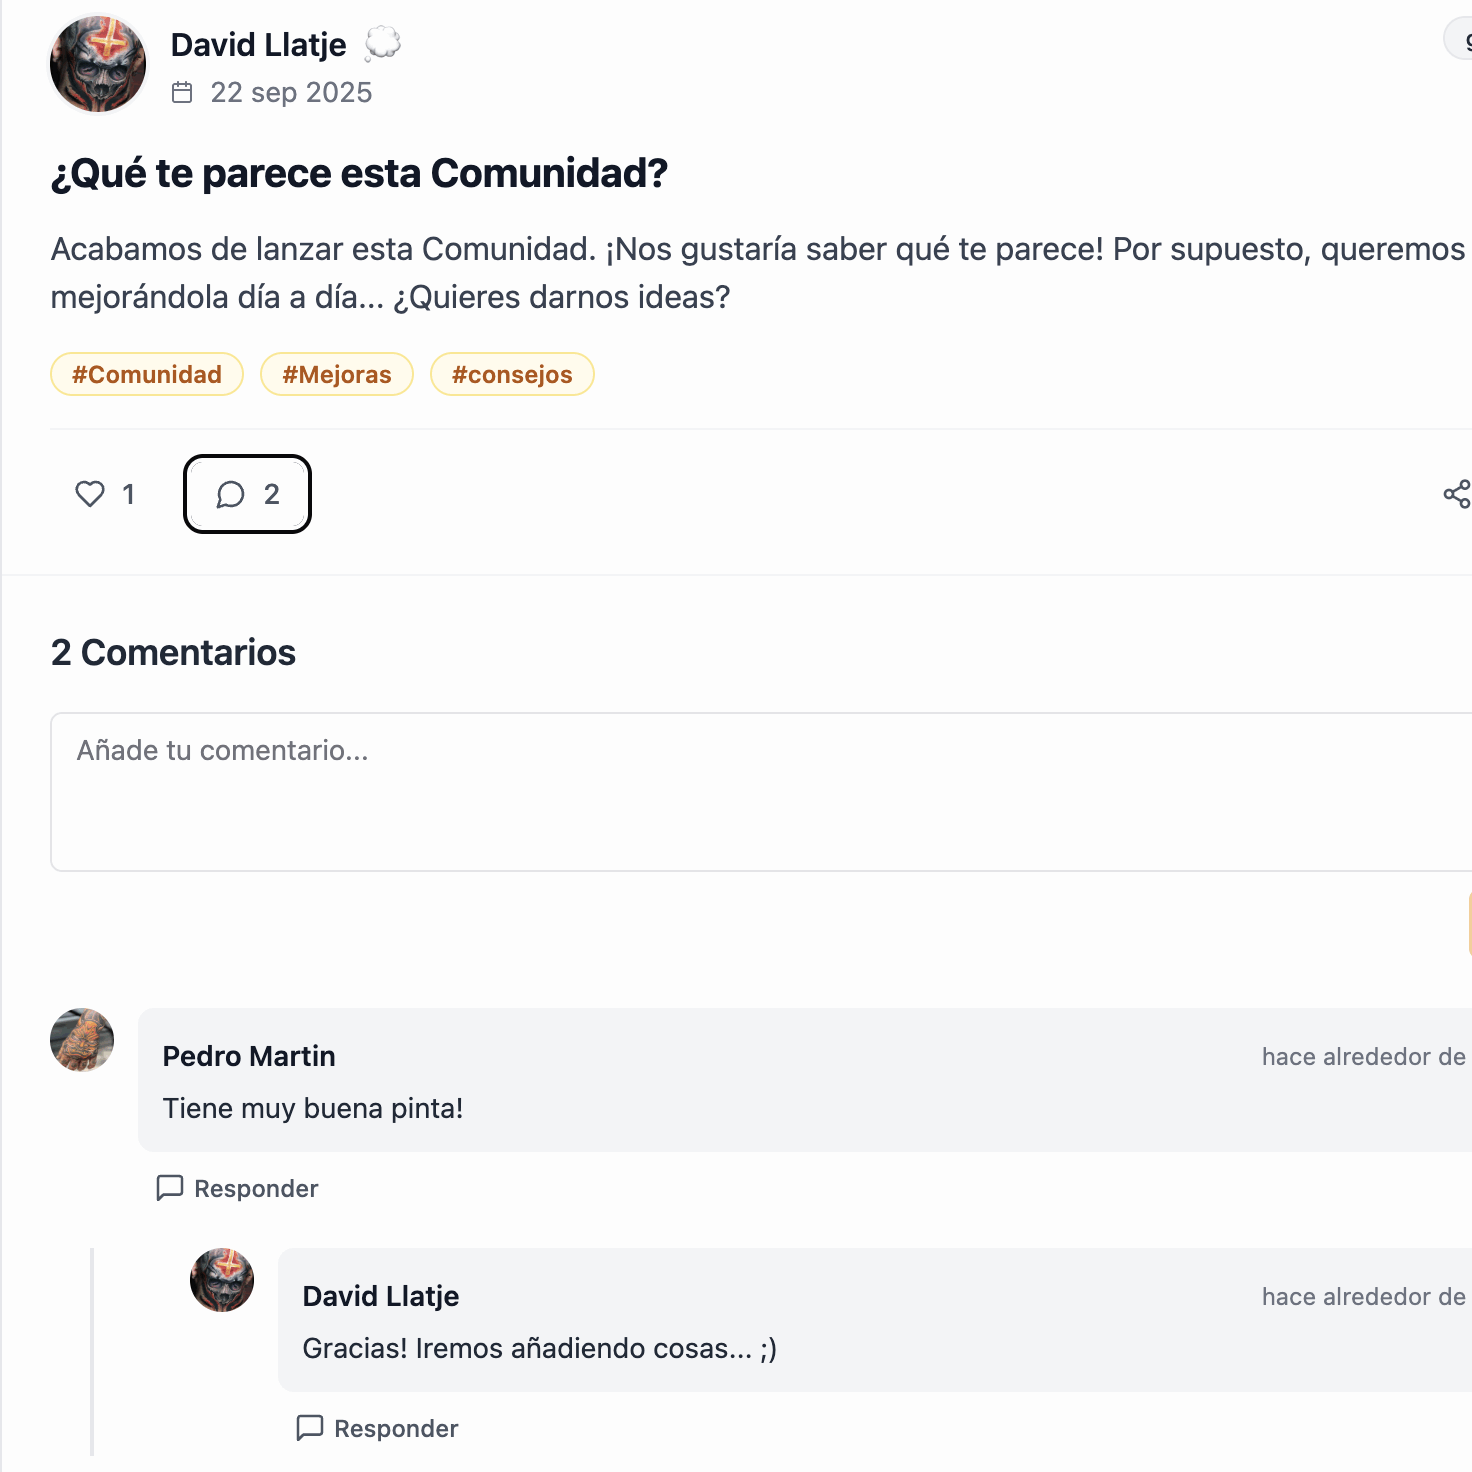
Task: Click the David Llatje name in the reply
Action: (381, 1297)
